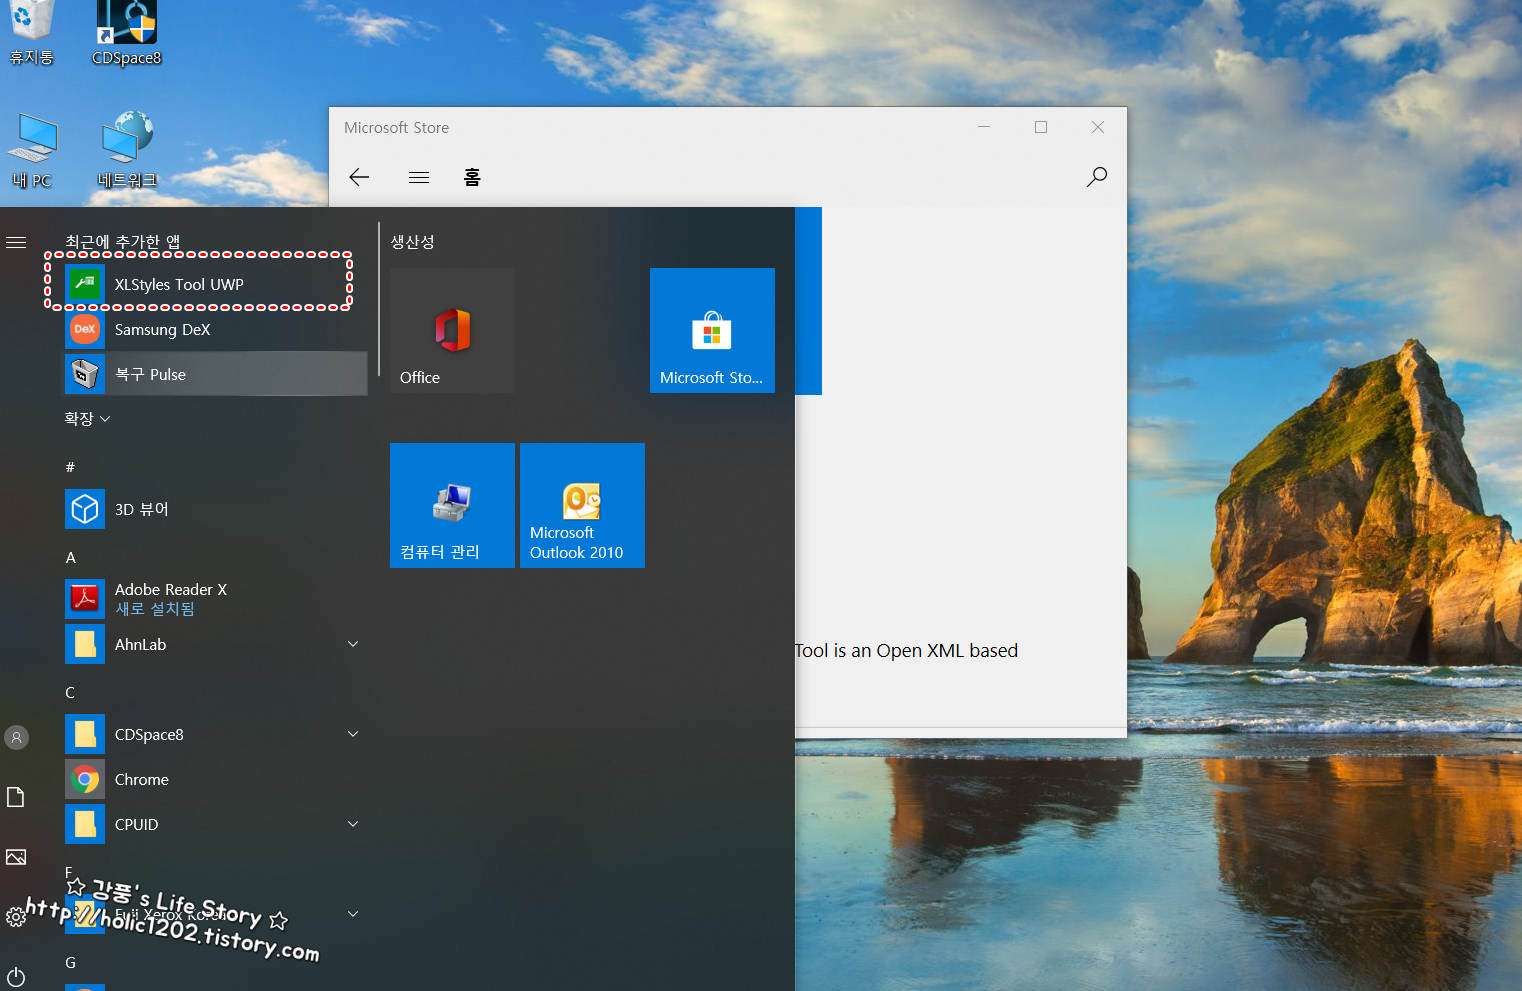Expand the Start menu hamburger button

[16, 242]
